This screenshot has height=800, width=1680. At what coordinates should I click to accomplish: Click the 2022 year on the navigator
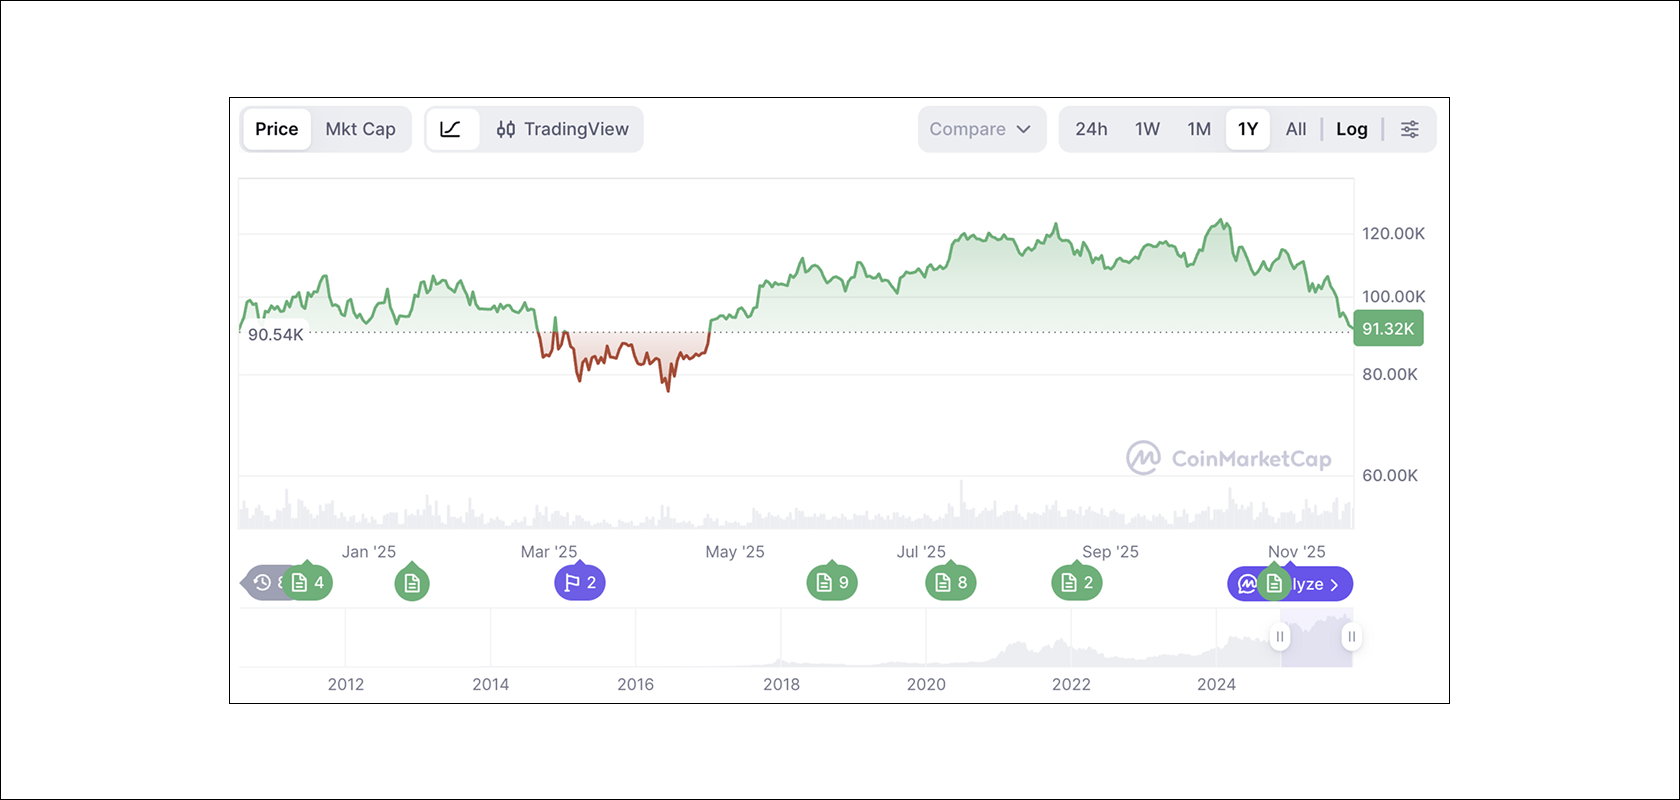coord(1071,685)
